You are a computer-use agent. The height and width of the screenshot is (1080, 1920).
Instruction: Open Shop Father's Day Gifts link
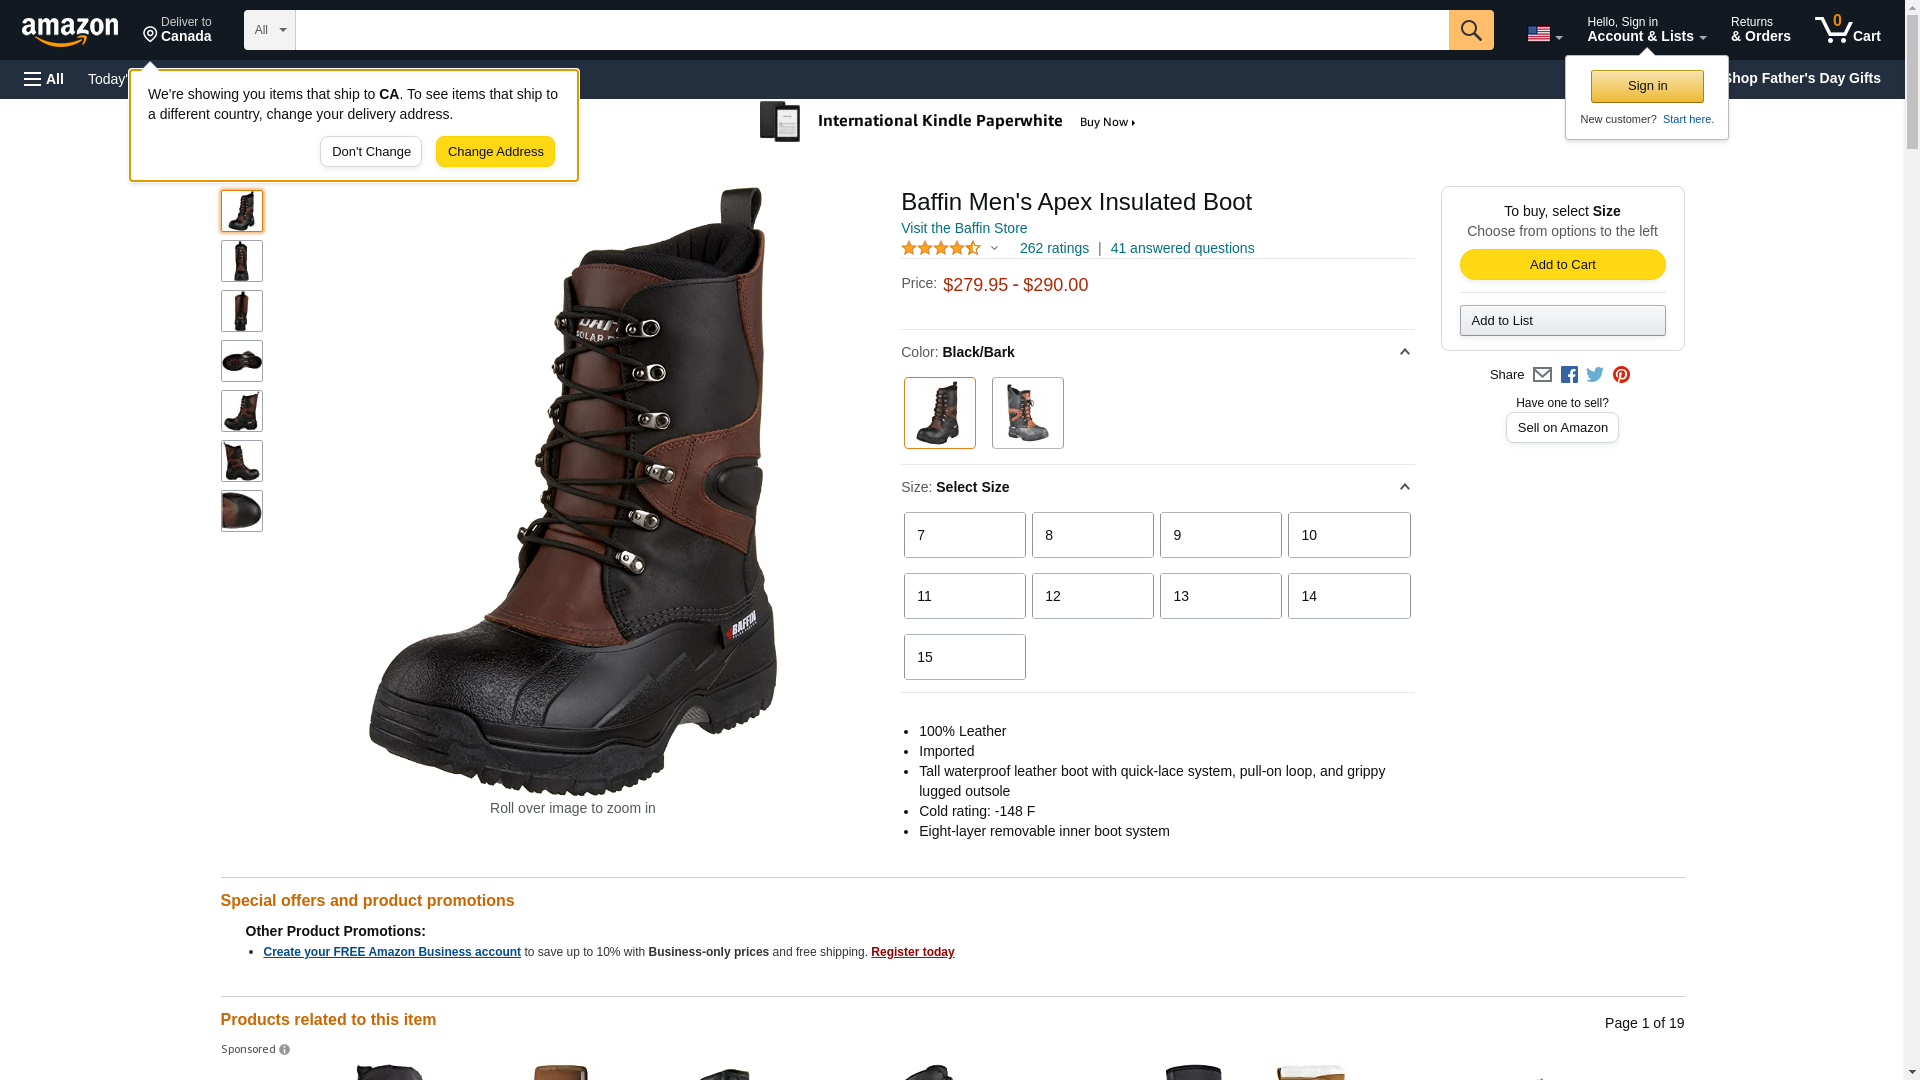(x=1801, y=78)
